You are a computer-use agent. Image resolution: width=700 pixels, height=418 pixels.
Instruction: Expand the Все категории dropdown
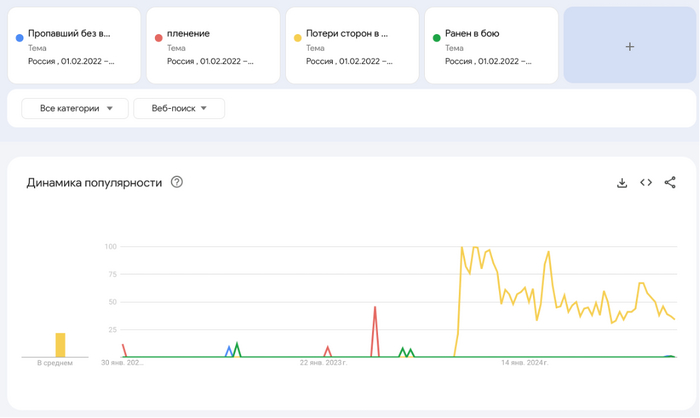pos(75,108)
